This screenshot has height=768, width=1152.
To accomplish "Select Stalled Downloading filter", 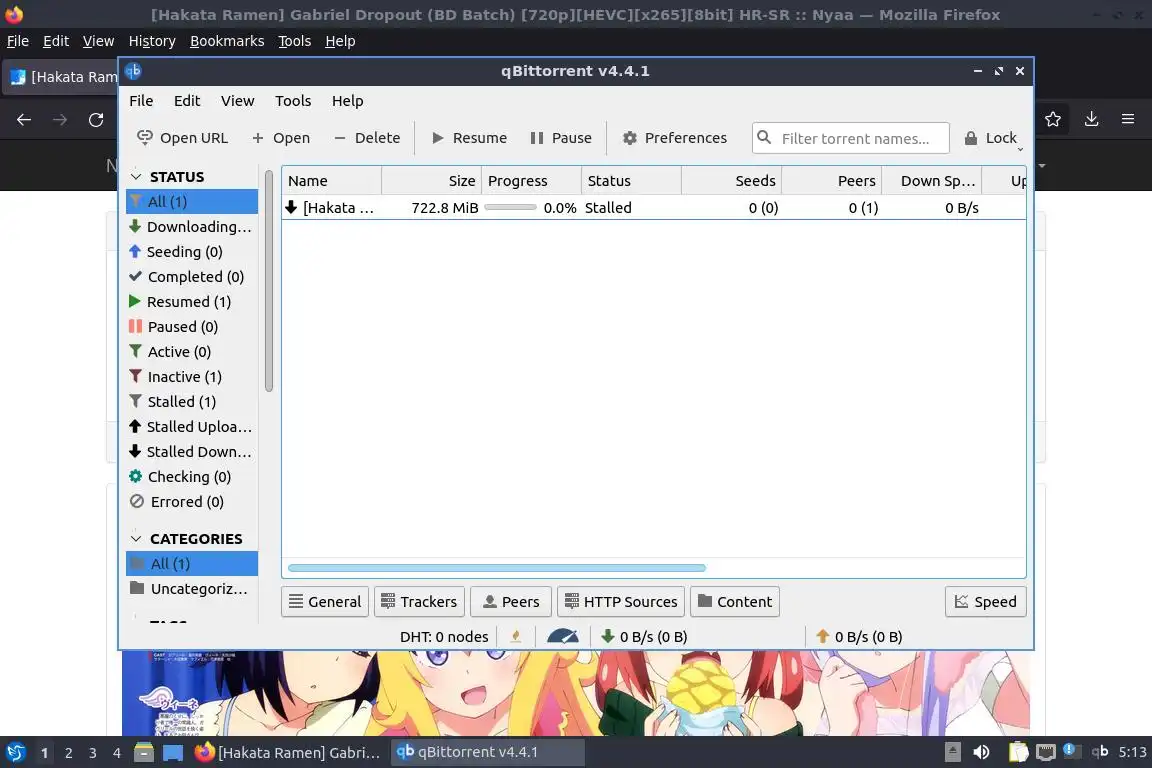I will pos(192,451).
